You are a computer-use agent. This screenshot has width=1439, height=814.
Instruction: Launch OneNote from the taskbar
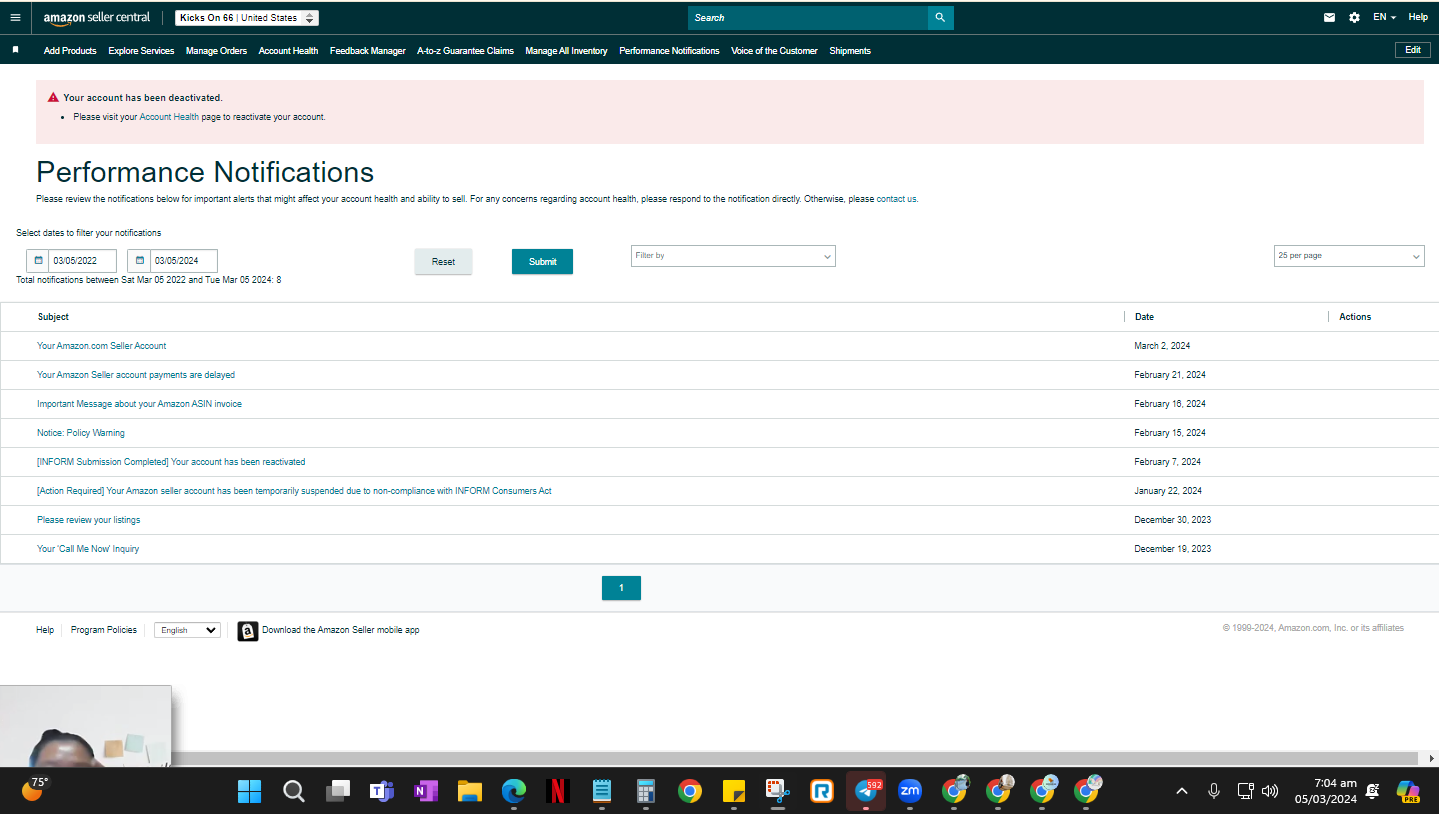coord(425,792)
